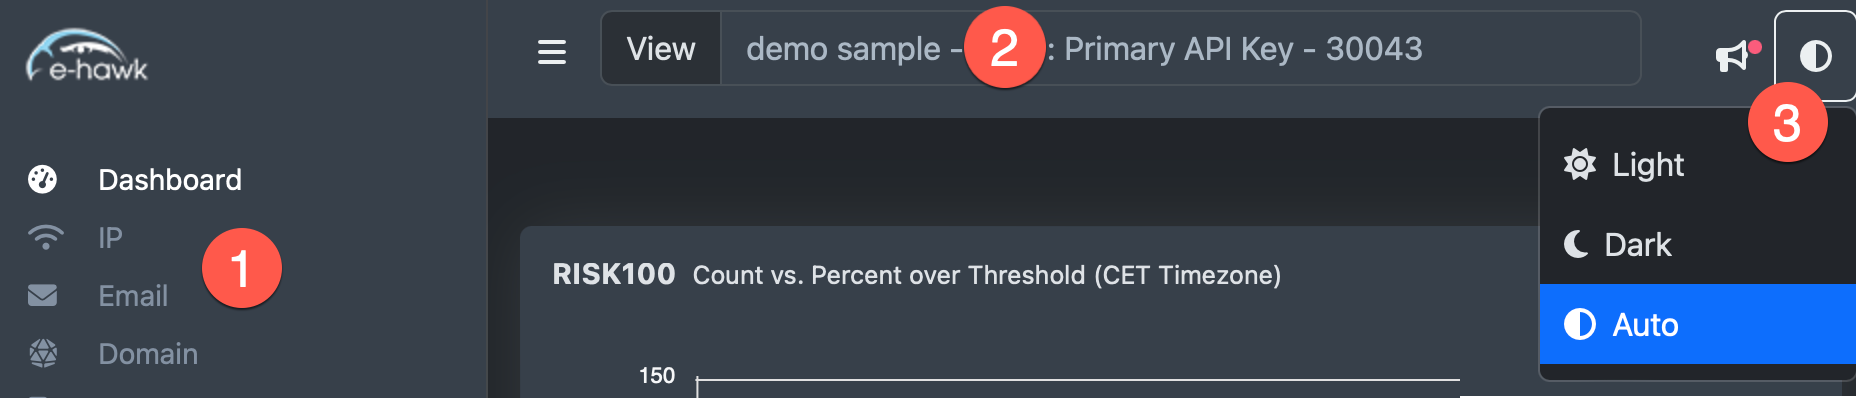Click the Dashboard gauge icon

(43, 180)
